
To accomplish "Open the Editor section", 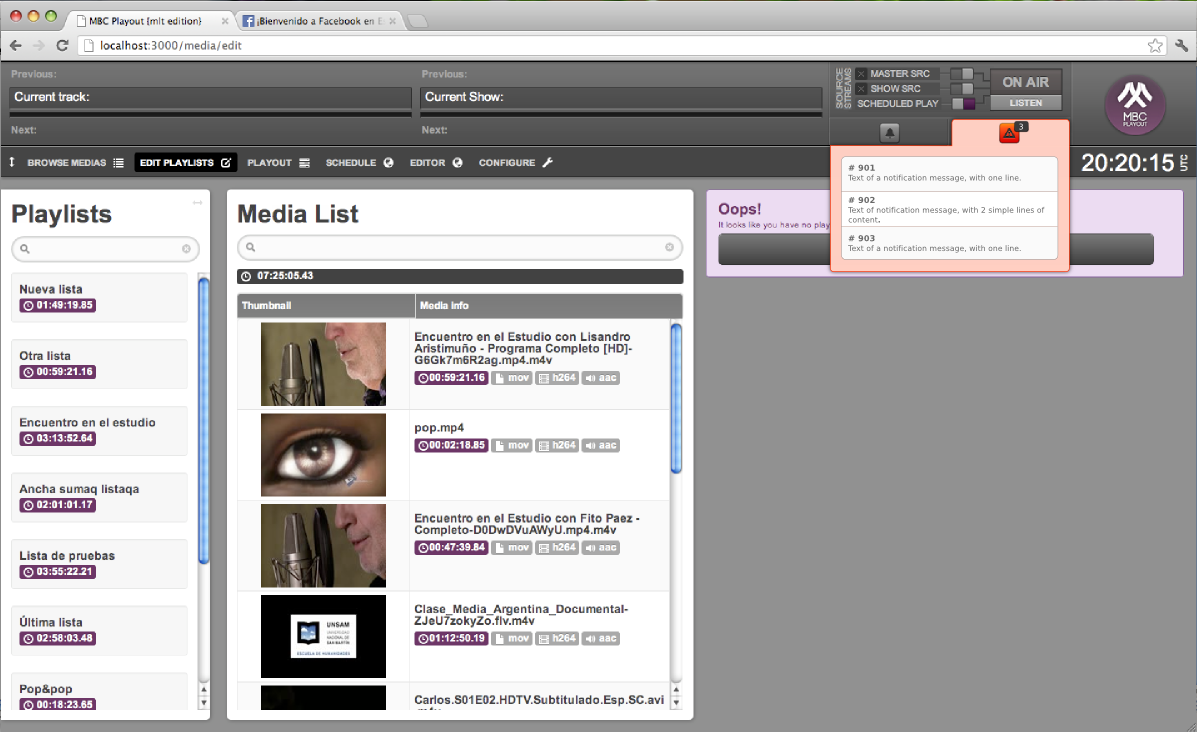I will [x=436, y=163].
